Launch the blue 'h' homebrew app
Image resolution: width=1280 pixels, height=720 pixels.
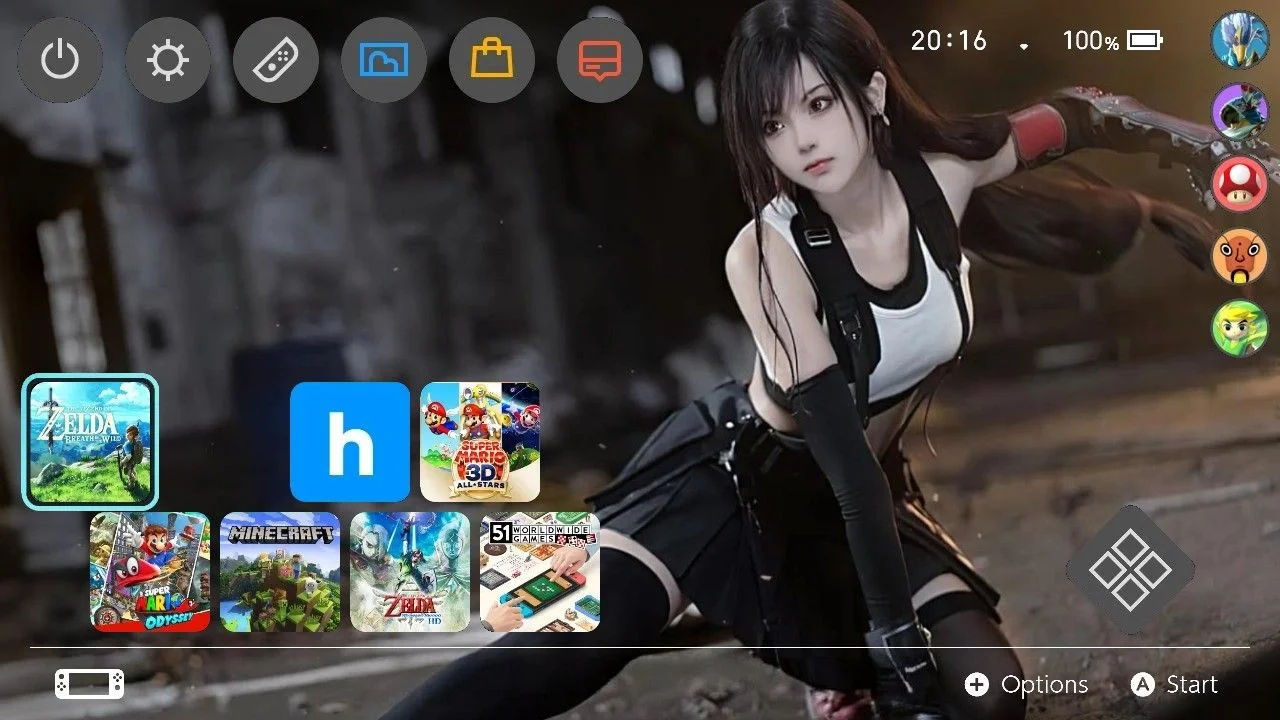[350, 442]
